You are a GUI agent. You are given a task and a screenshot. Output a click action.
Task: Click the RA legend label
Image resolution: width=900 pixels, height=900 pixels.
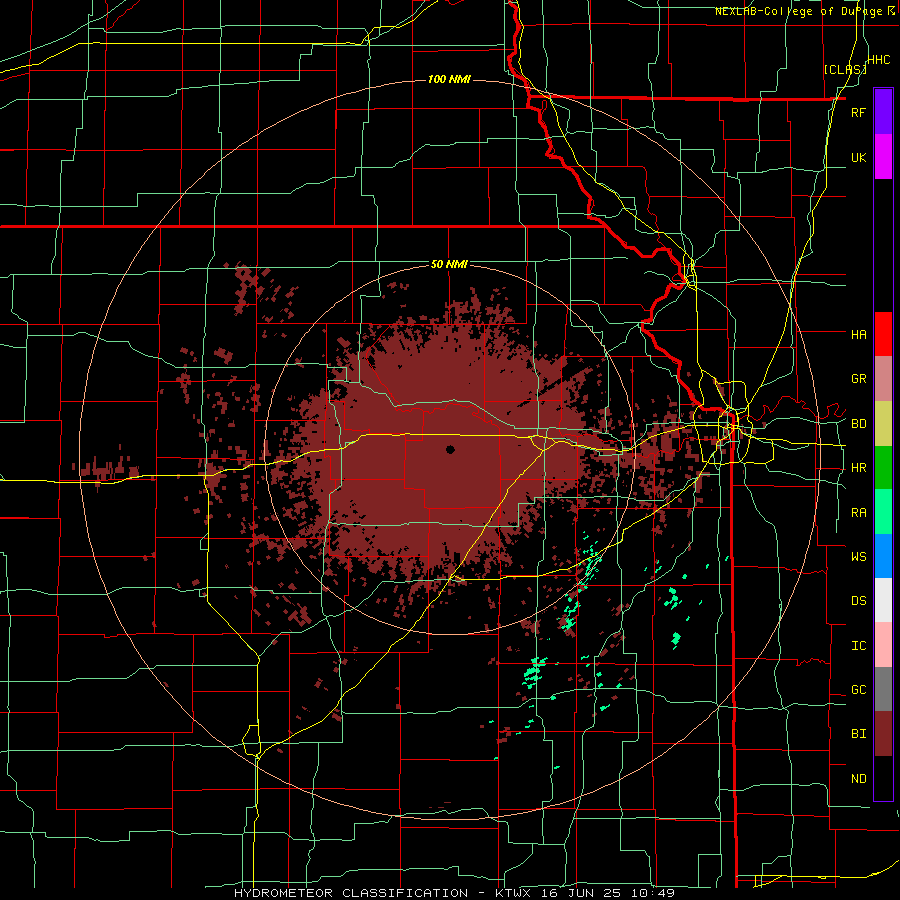tap(858, 513)
